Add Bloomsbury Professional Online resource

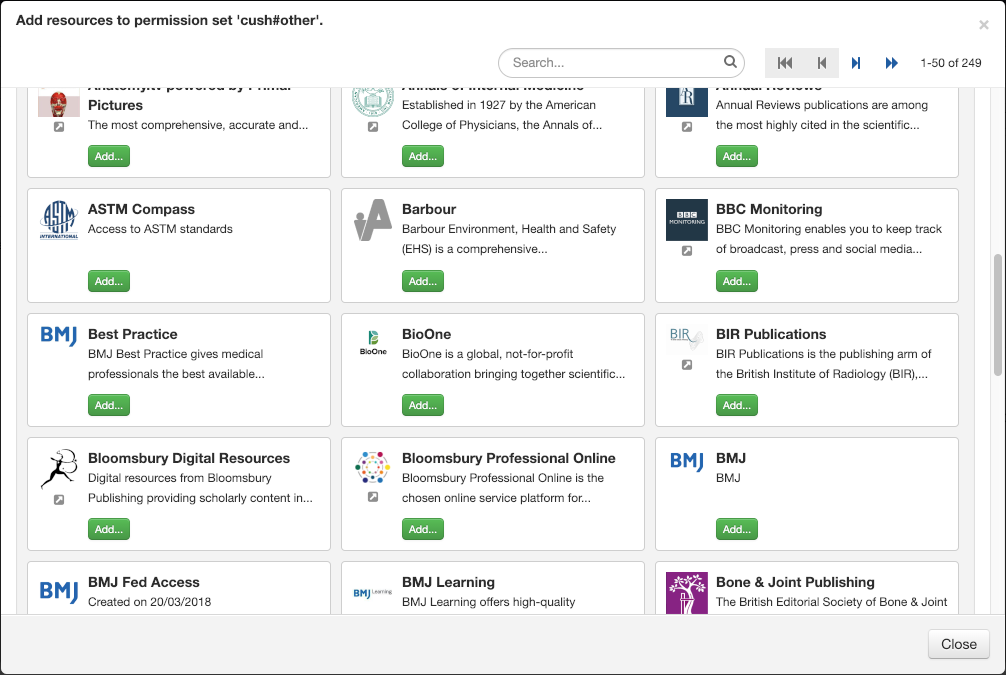coord(423,529)
